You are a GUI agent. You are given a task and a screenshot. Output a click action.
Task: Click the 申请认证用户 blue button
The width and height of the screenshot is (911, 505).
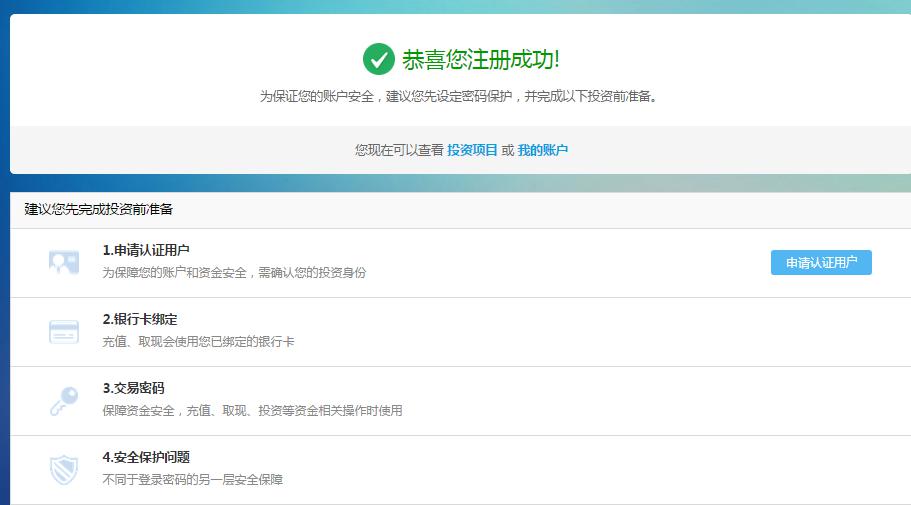[821, 263]
